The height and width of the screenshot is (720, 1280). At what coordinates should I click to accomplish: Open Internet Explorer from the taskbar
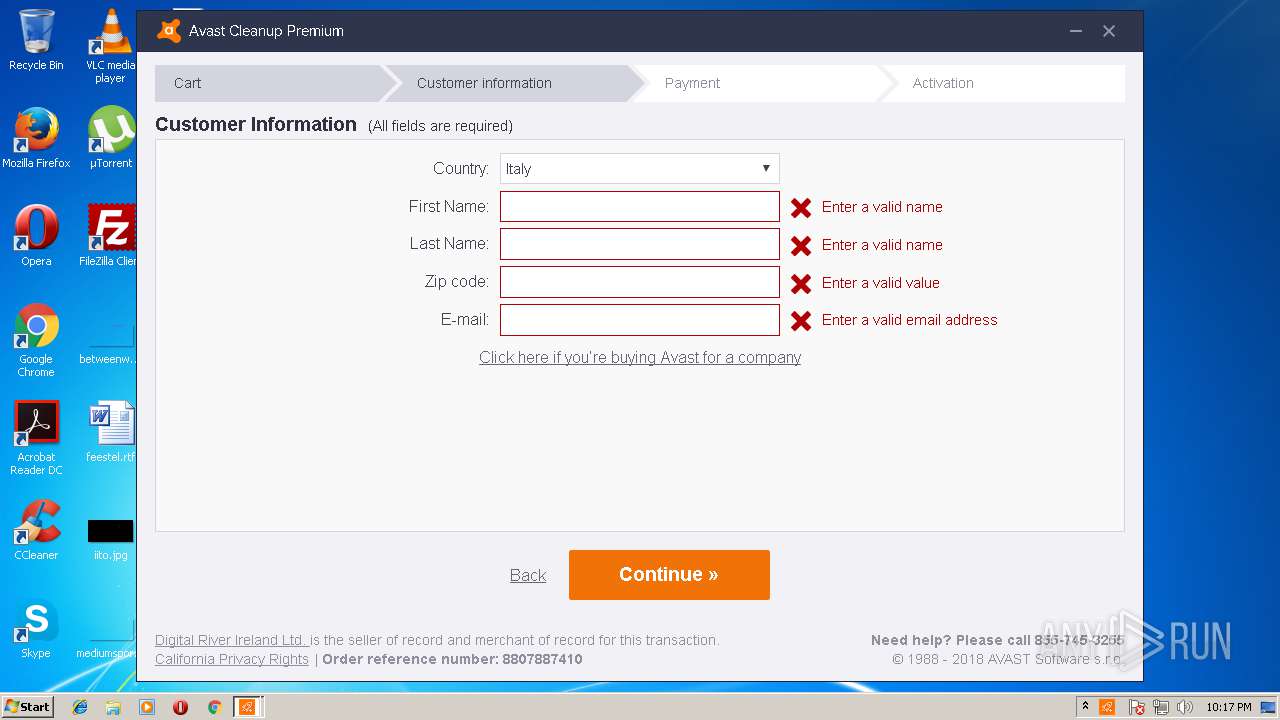80,707
